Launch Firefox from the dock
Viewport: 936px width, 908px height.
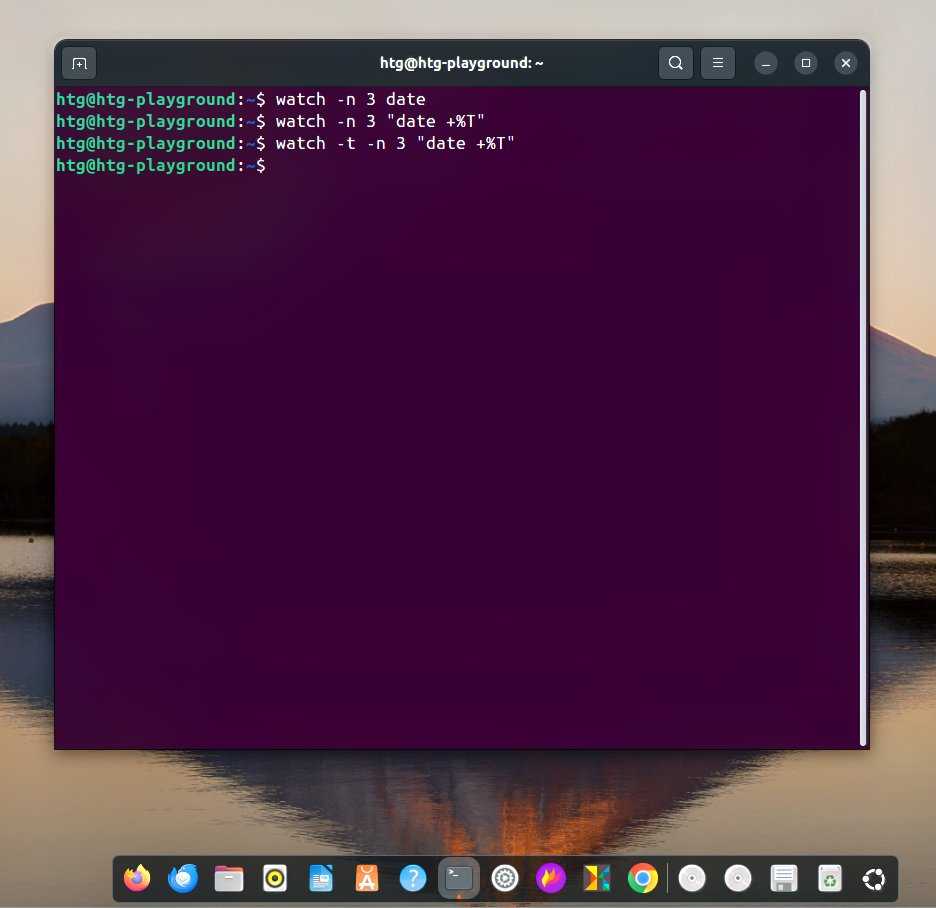tap(137, 879)
